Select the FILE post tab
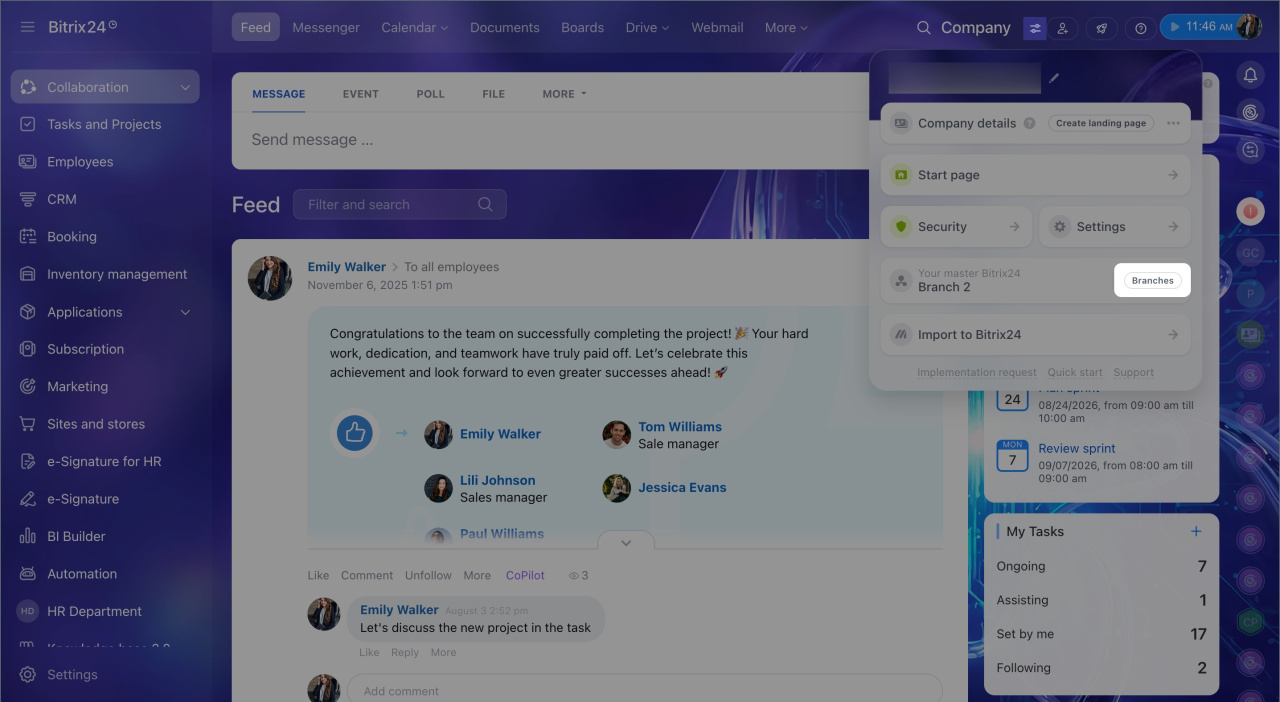 coord(493,94)
